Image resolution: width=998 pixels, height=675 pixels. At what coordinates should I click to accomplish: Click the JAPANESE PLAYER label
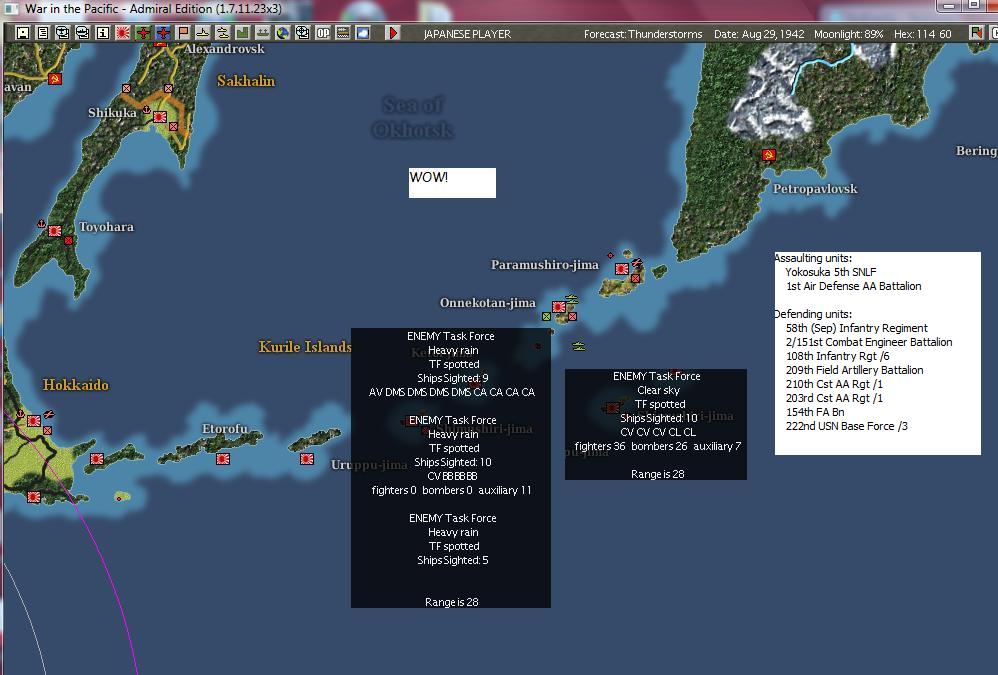(x=467, y=34)
